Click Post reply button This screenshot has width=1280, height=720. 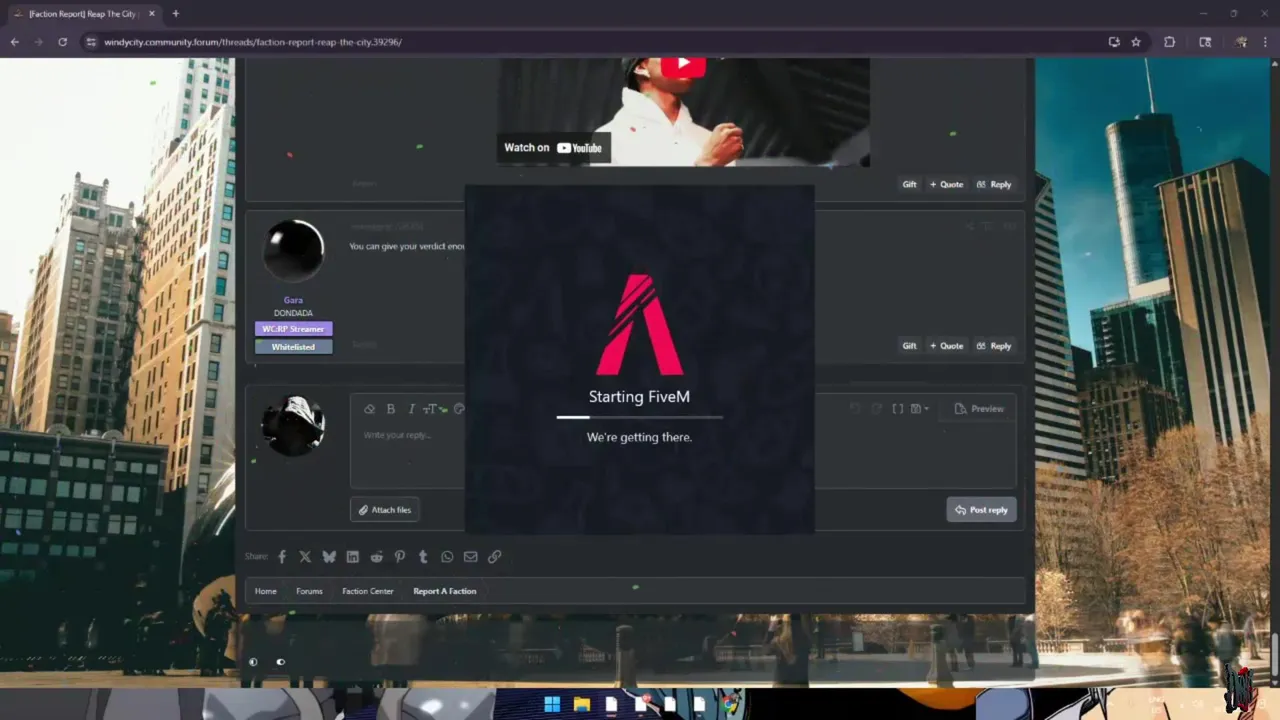981,510
